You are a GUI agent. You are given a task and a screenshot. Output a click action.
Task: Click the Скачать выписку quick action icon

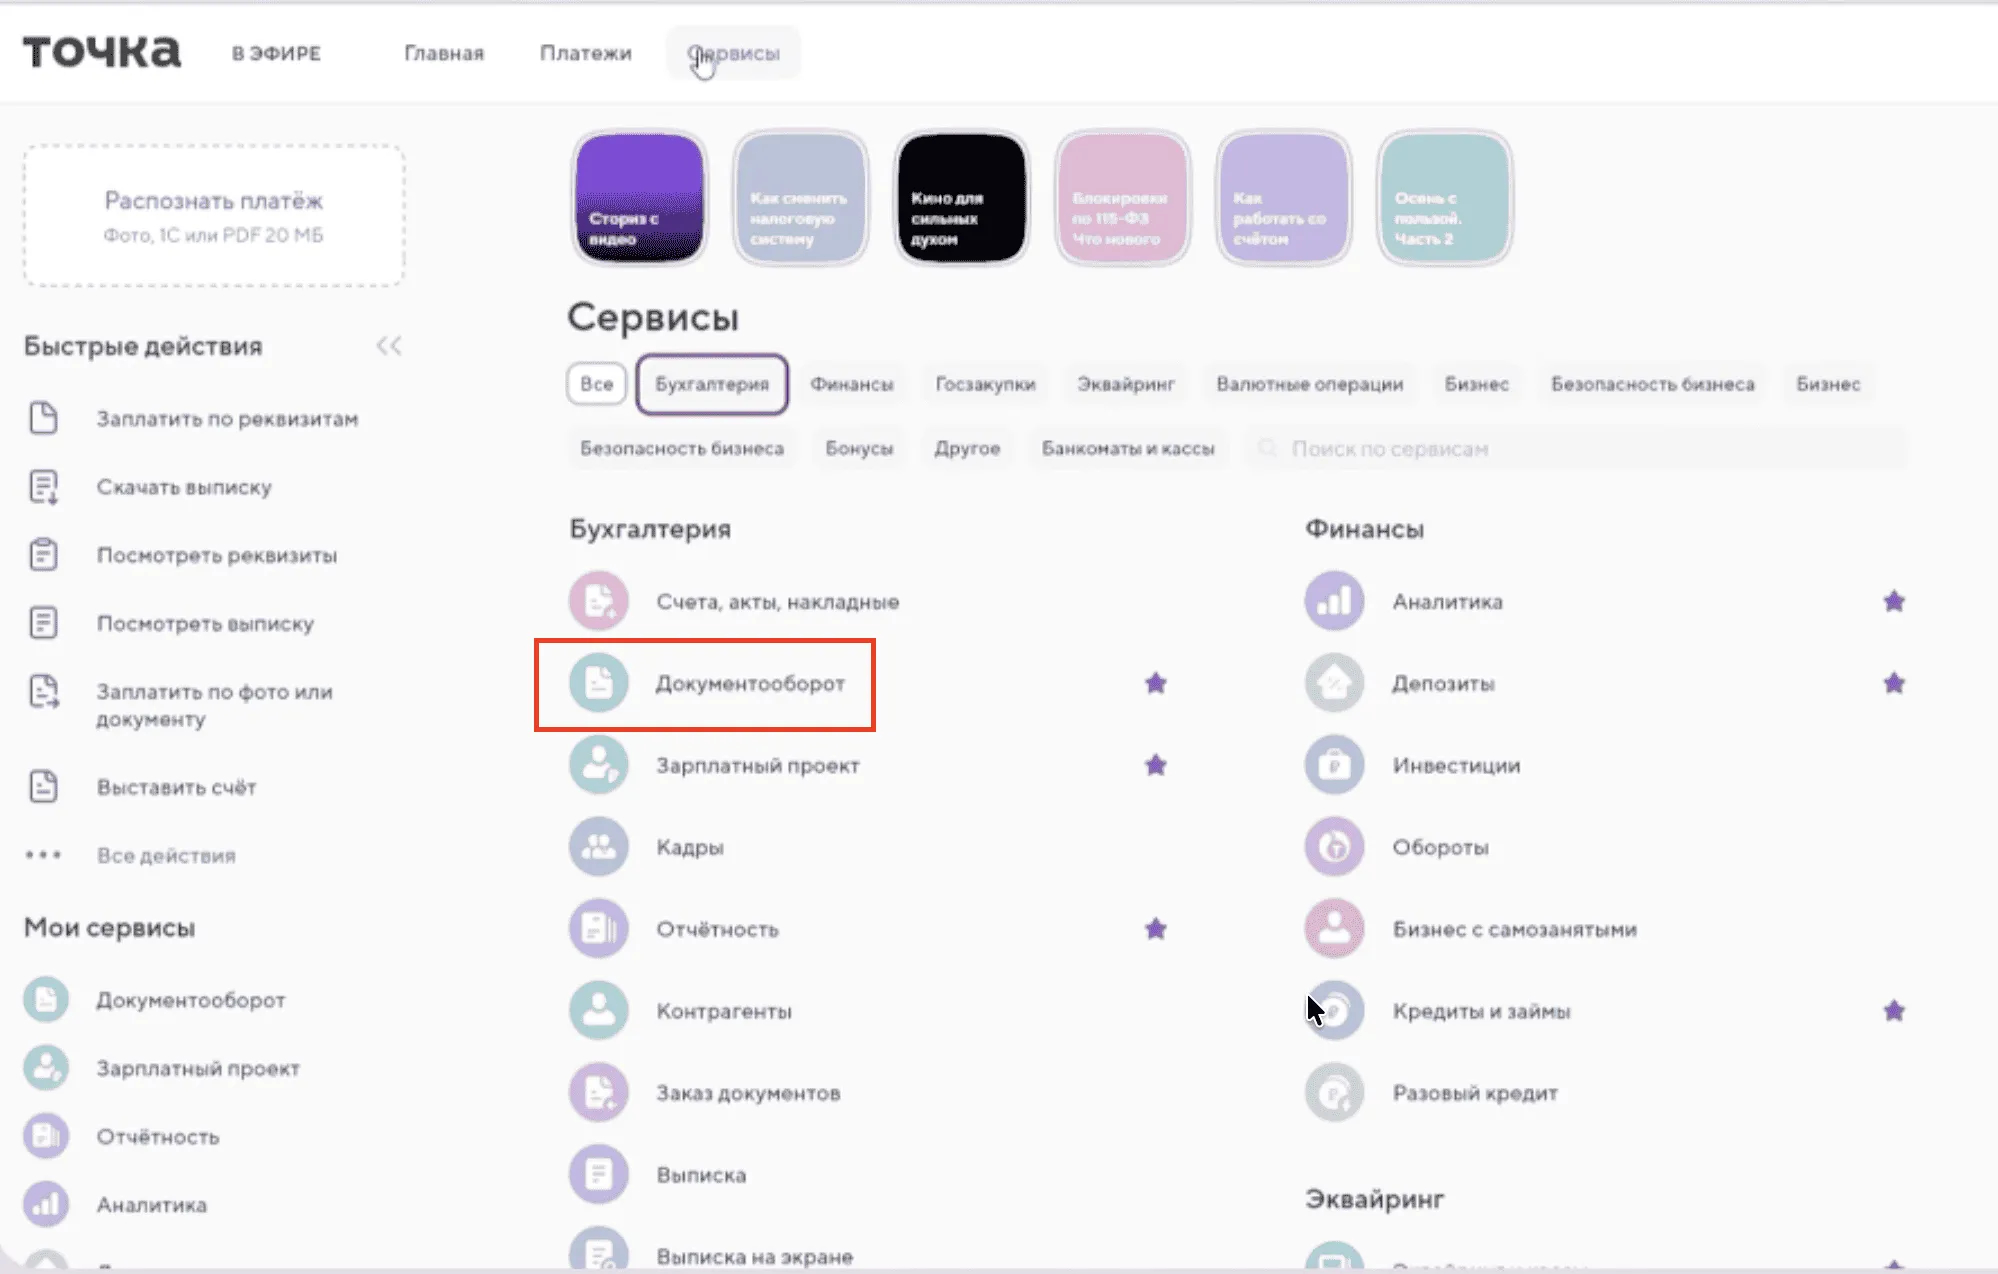[43, 487]
